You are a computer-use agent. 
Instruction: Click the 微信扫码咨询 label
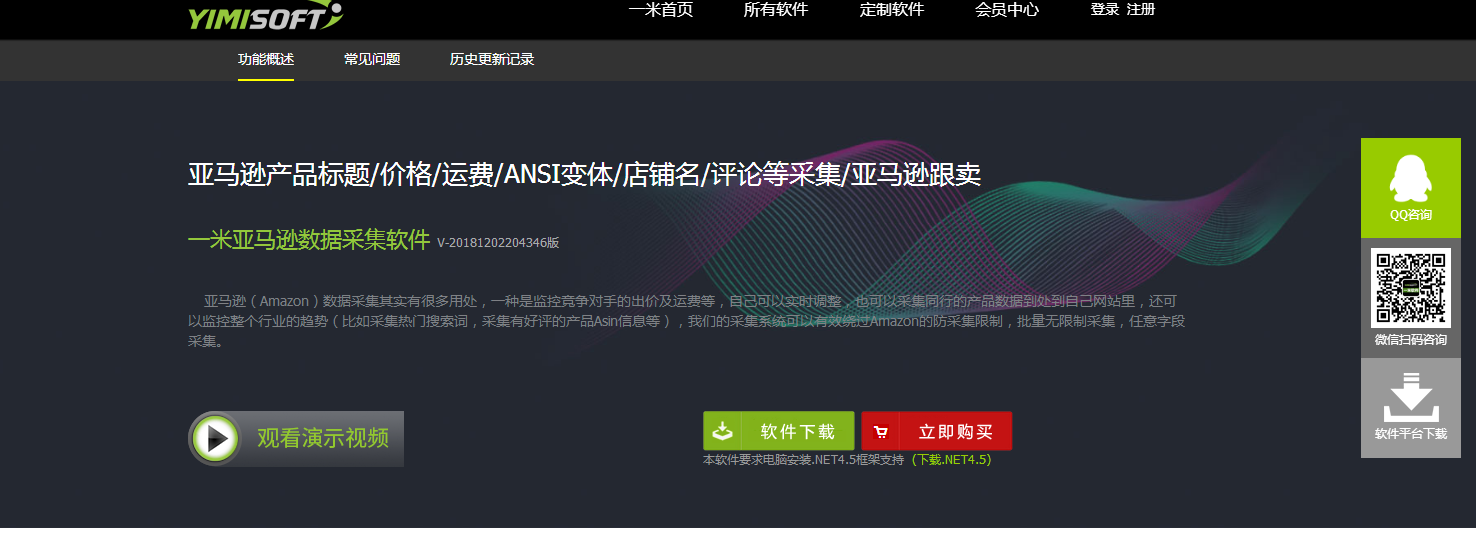pos(1411,340)
